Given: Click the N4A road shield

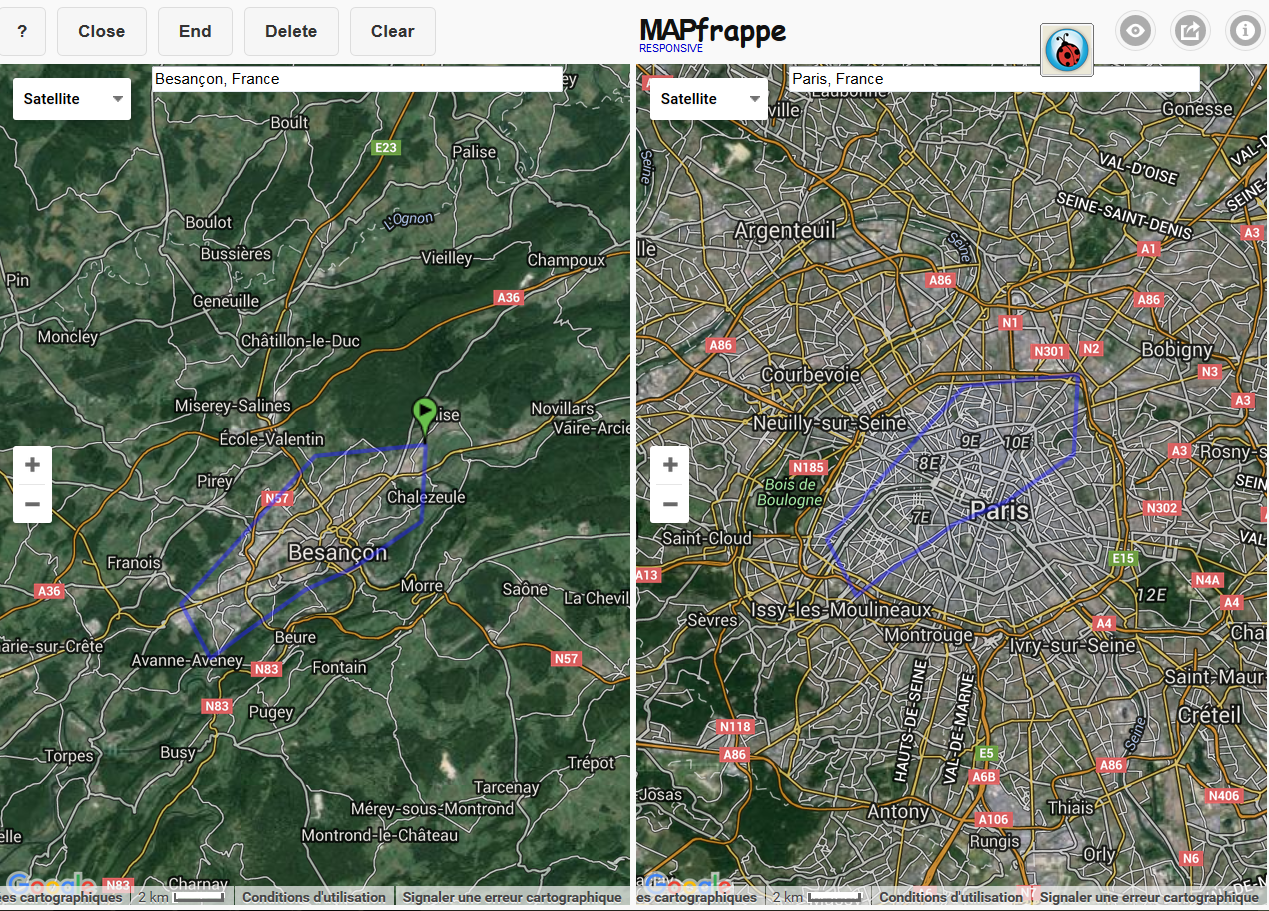Looking at the screenshot, I should [x=1208, y=580].
